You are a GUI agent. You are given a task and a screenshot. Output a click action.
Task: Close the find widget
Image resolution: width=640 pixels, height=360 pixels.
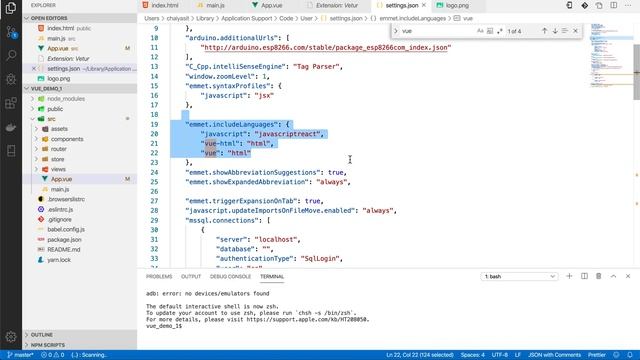(575, 31)
